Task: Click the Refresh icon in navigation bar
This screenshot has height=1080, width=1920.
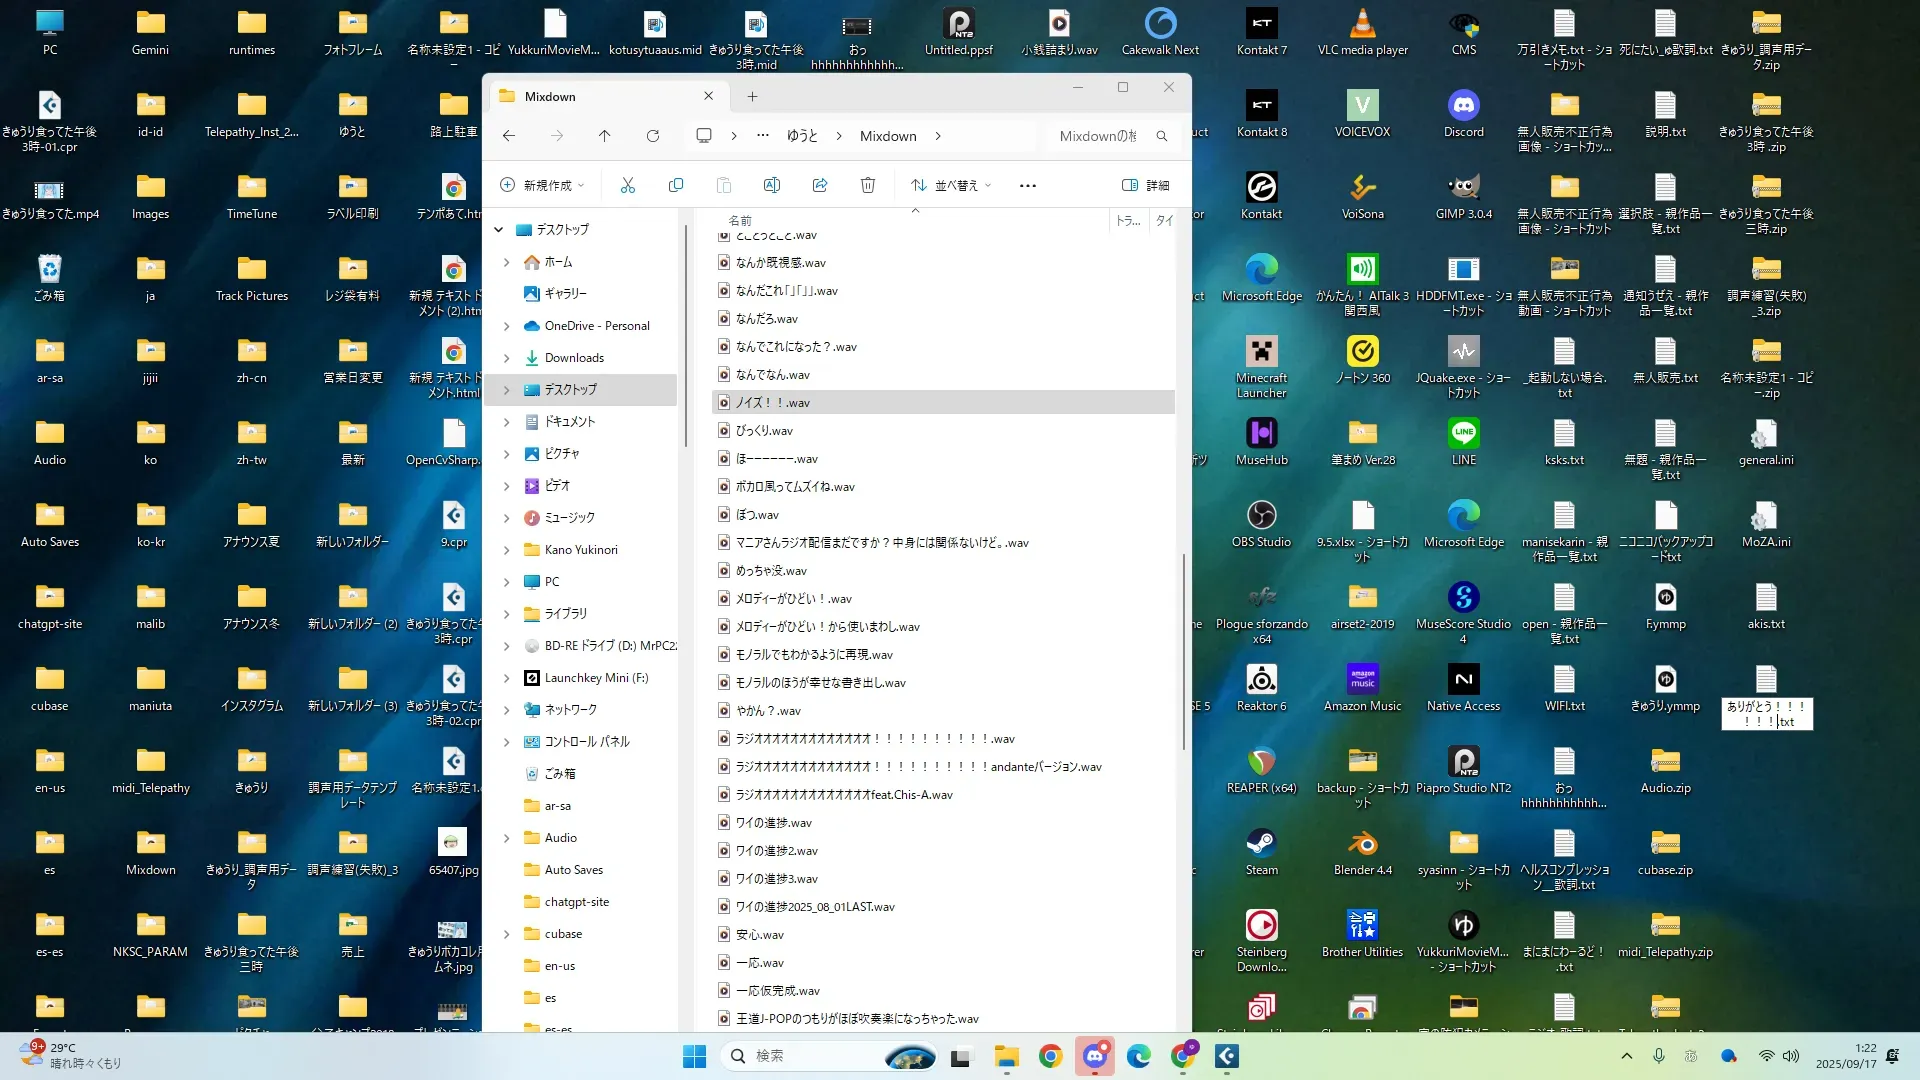Action: pos(653,136)
